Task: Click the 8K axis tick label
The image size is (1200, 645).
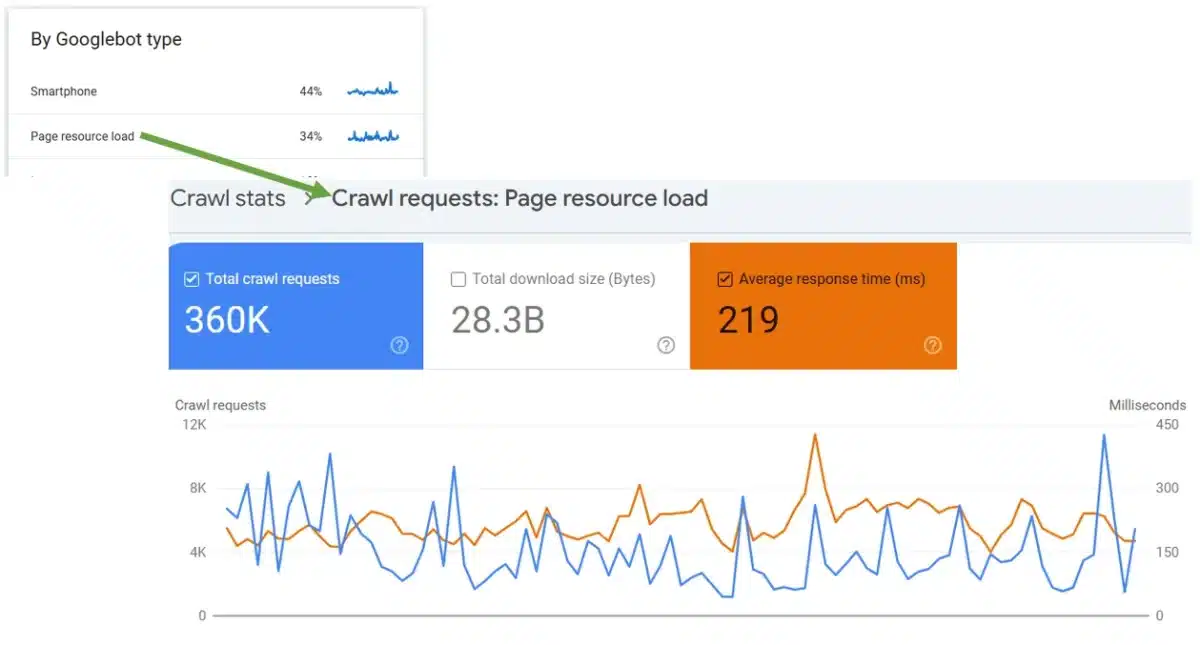Action: [x=197, y=488]
